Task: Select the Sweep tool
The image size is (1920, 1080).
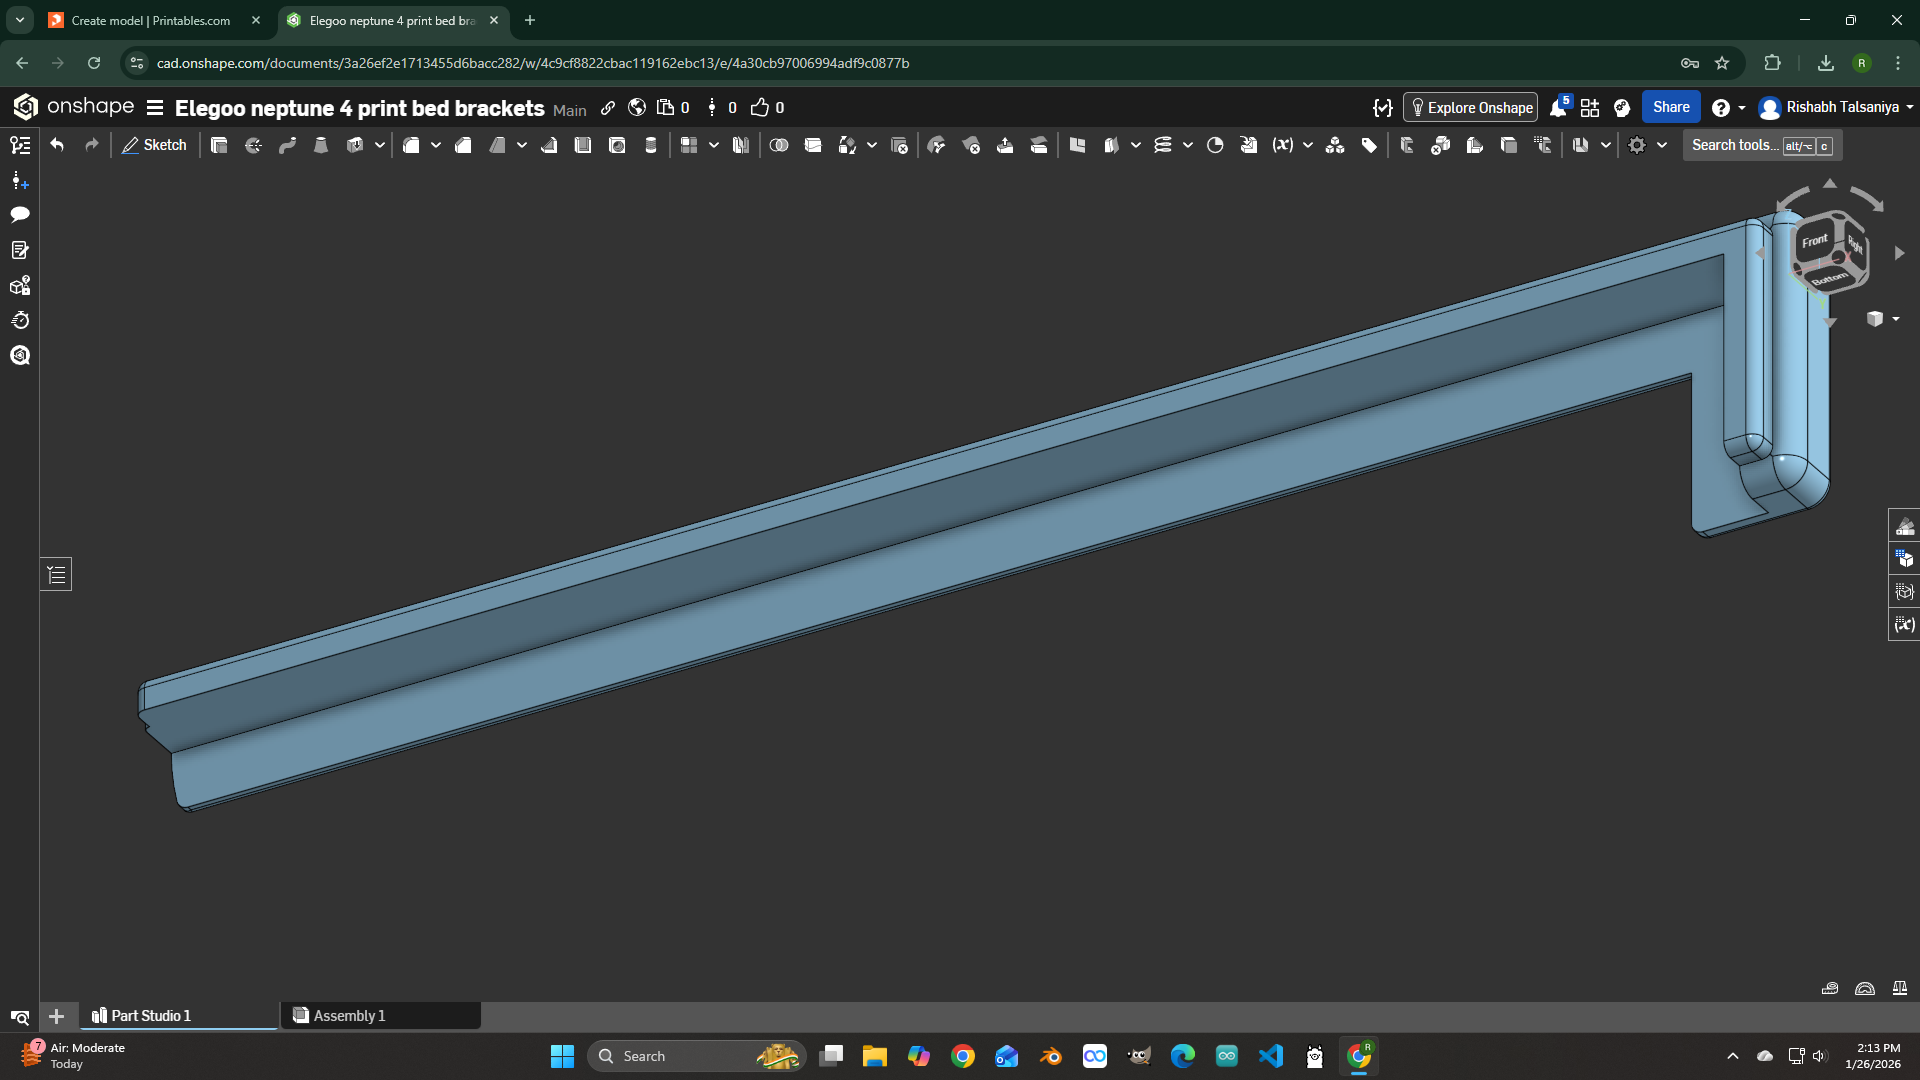Action: (287, 146)
